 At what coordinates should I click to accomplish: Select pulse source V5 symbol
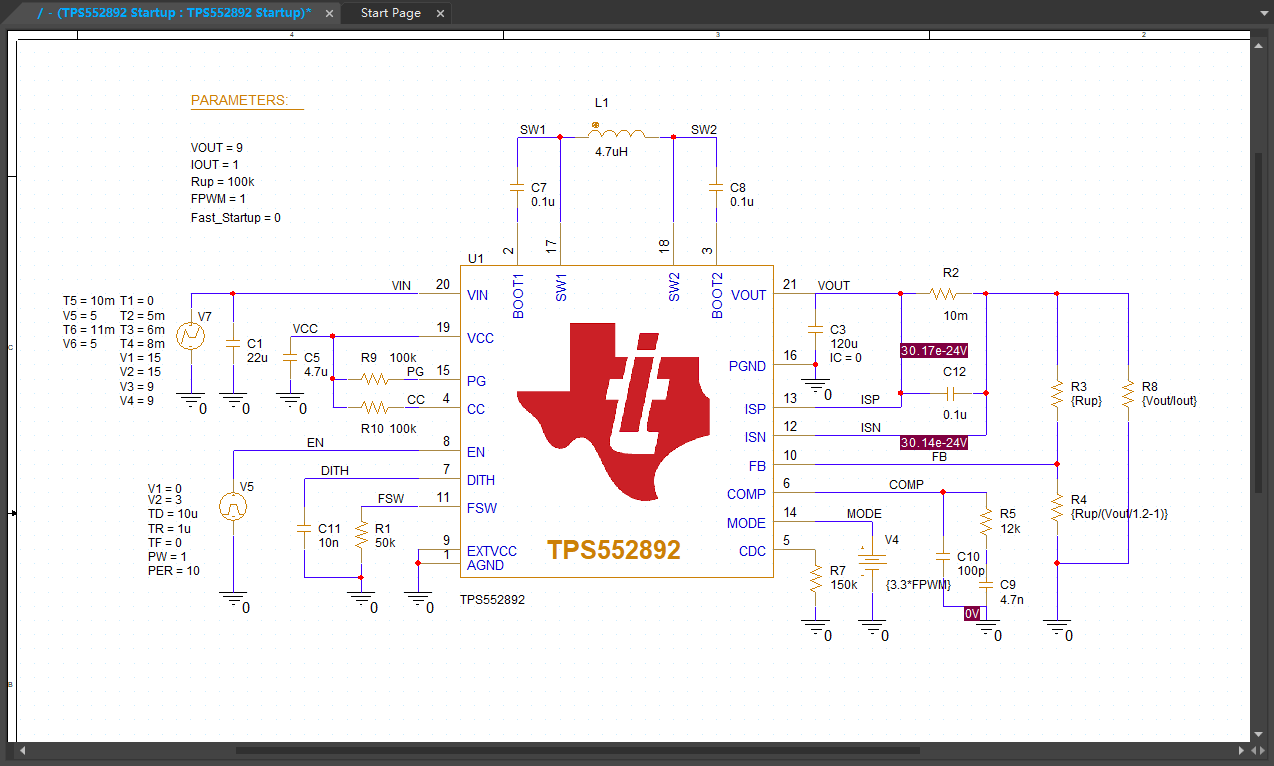pyautogui.click(x=232, y=507)
